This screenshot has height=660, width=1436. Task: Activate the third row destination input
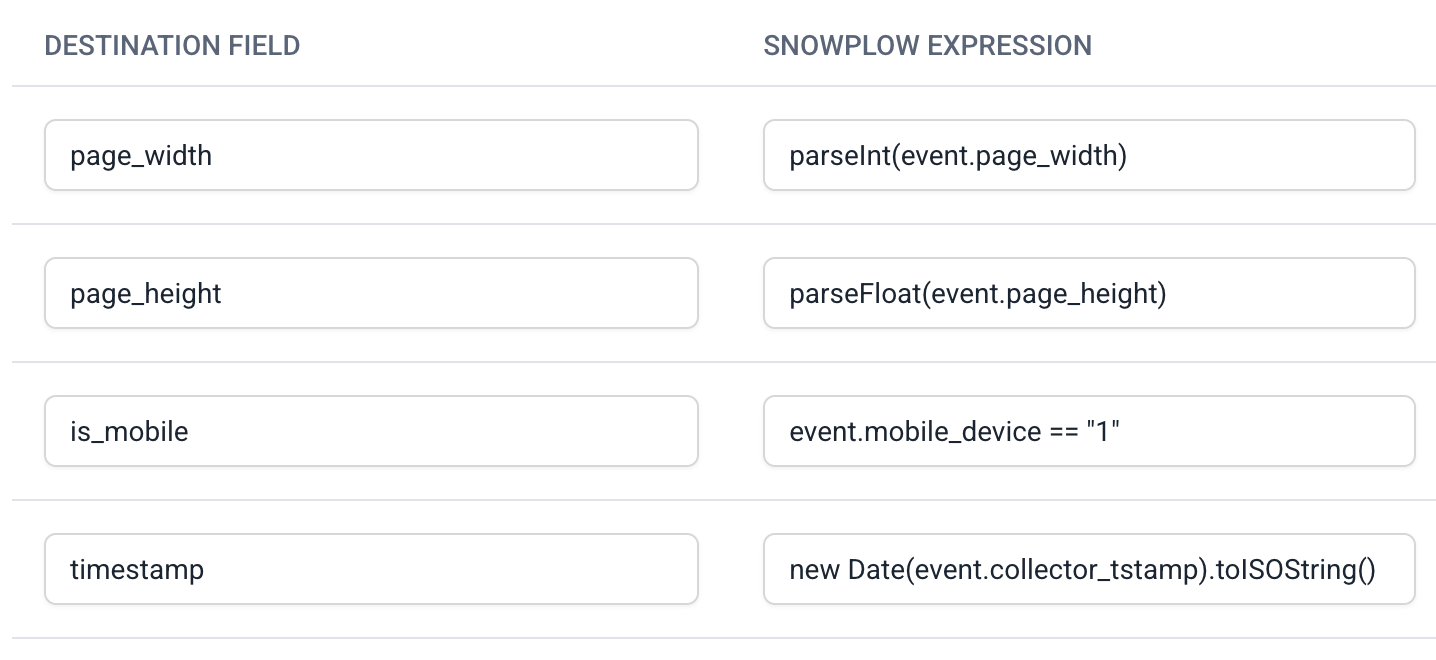coord(371,431)
